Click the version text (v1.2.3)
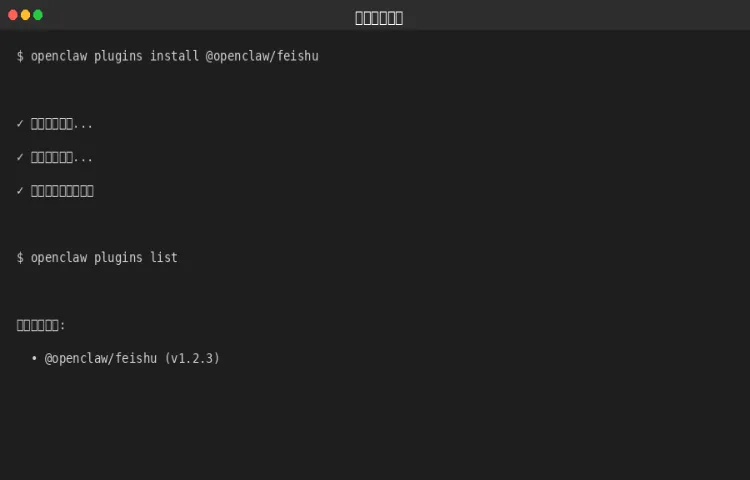The height and width of the screenshot is (480, 750). (x=192, y=359)
